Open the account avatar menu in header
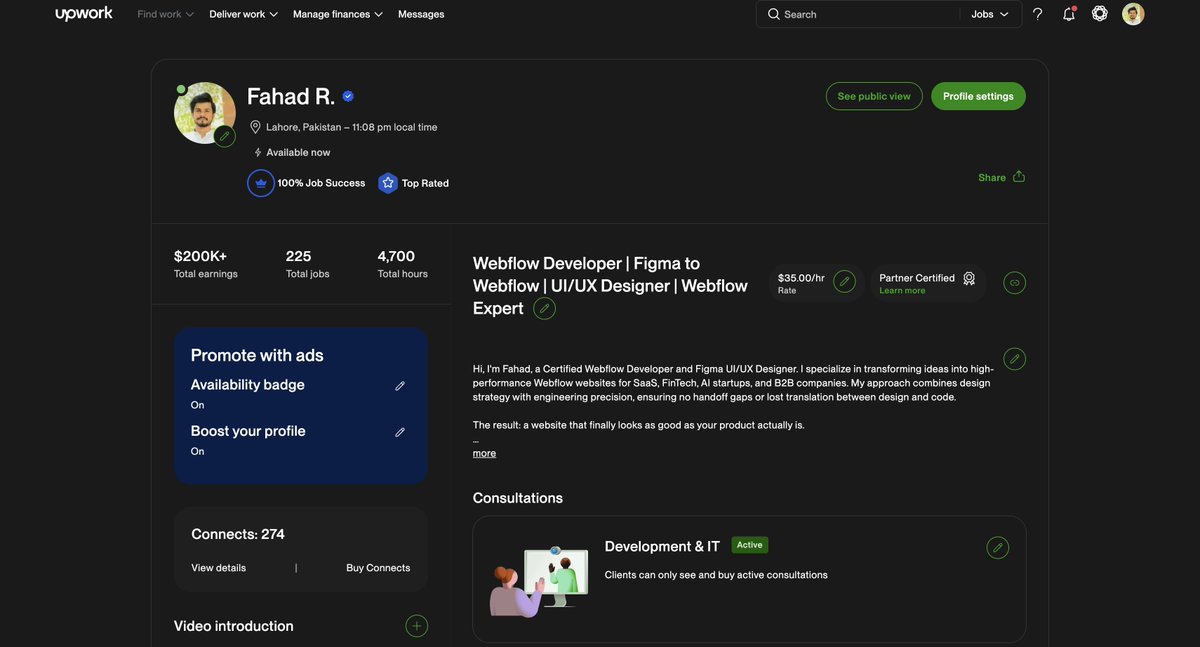Image resolution: width=1200 pixels, height=647 pixels. pyautogui.click(x=1133, y=14)
